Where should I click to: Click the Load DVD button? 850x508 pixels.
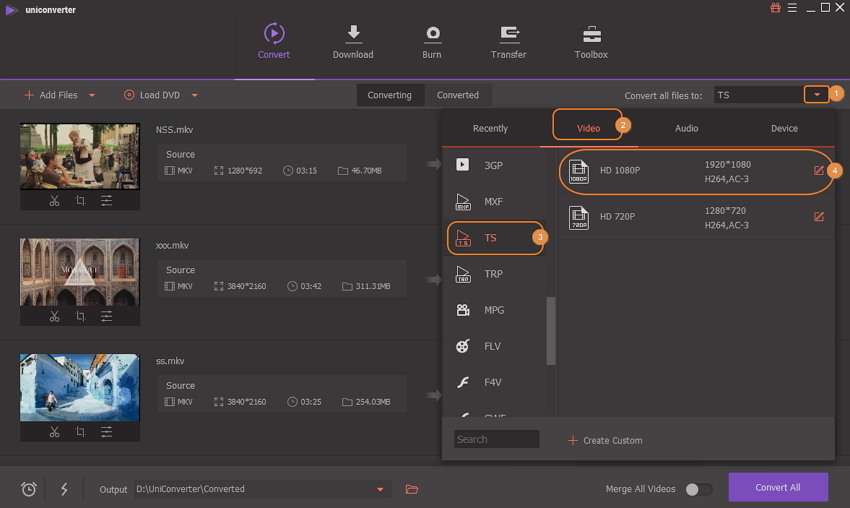click(152, 95)
